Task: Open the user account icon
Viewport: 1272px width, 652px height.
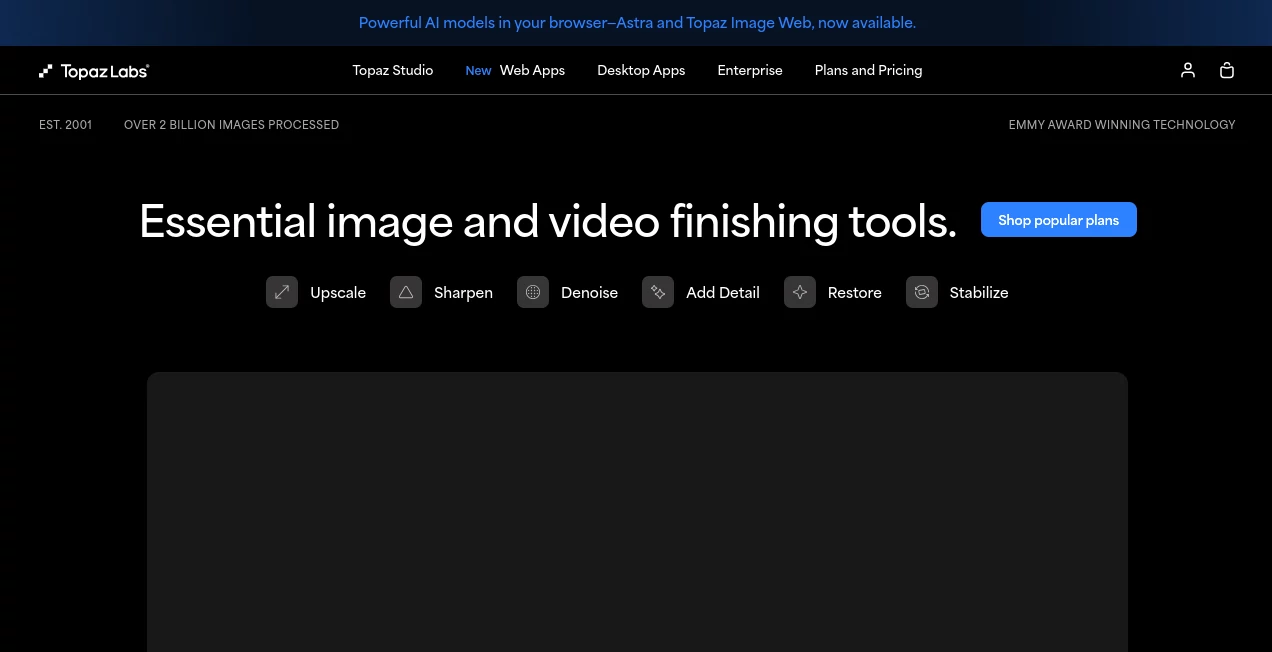Action: 1188,70
